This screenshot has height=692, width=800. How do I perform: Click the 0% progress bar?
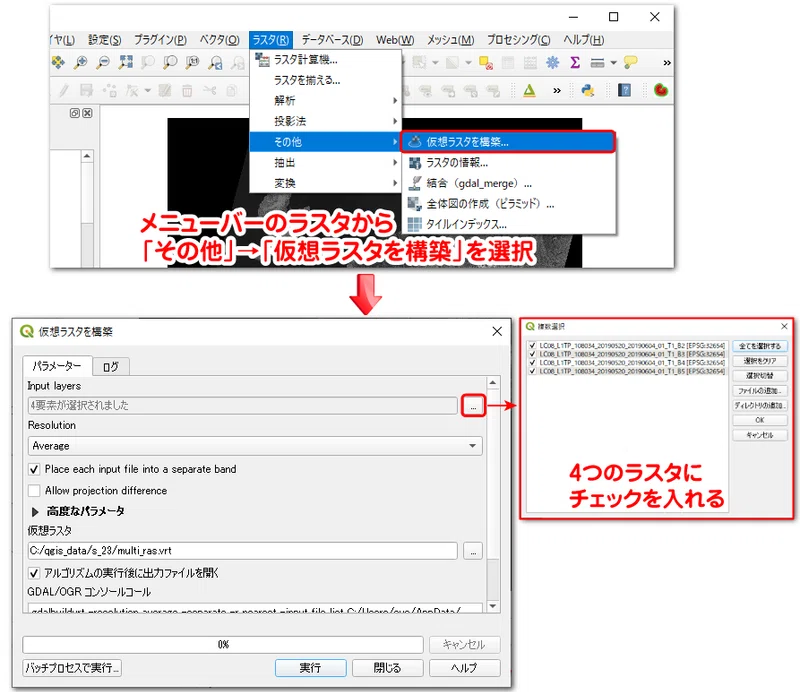point(223,645)
